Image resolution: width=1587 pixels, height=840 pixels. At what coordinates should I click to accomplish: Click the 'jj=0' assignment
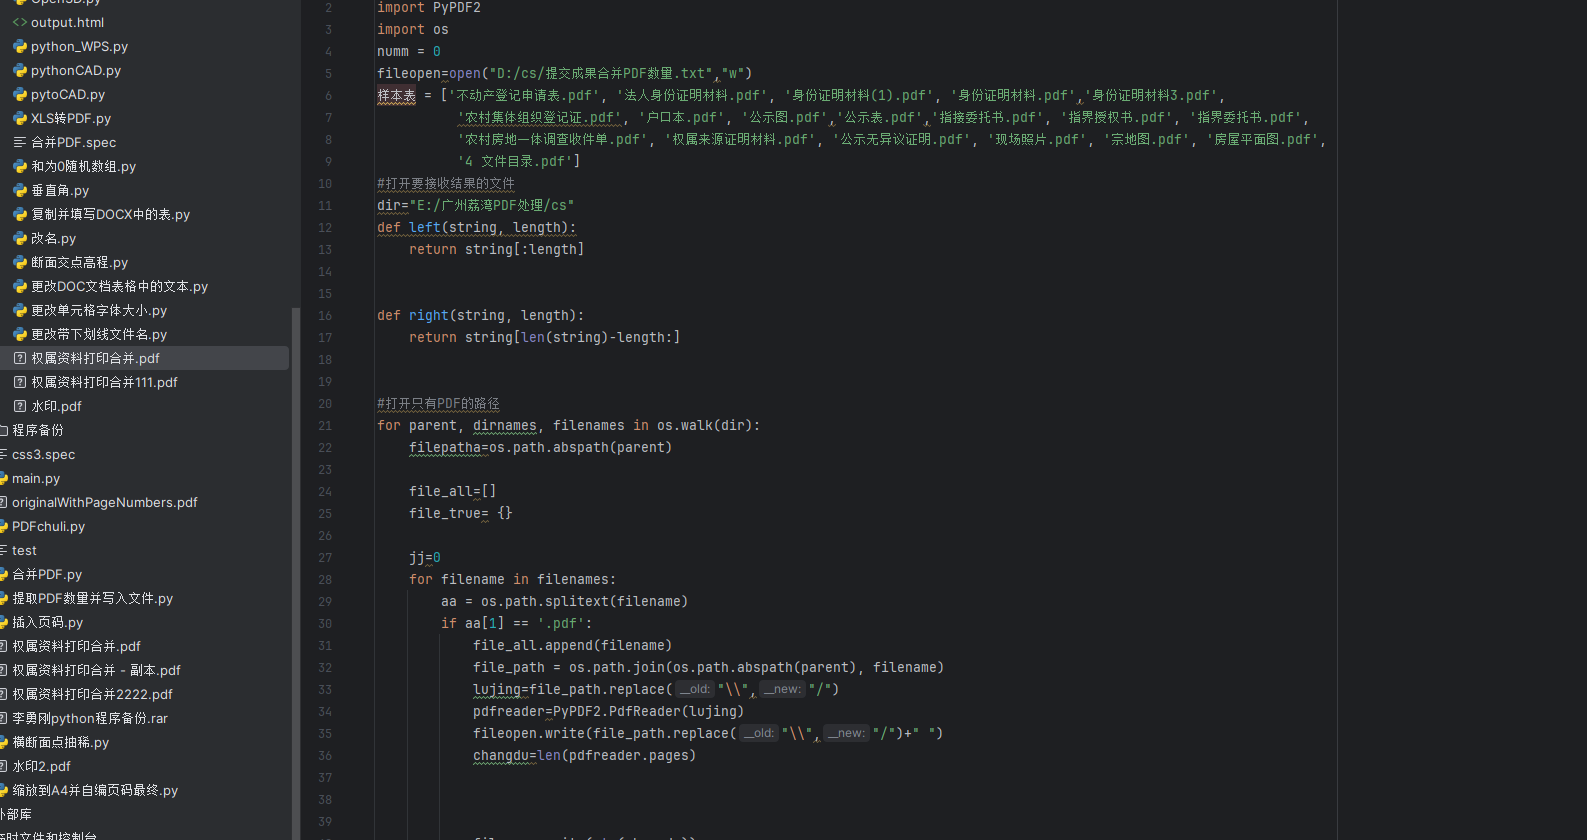pyautogui.click(x=425, y=558)
